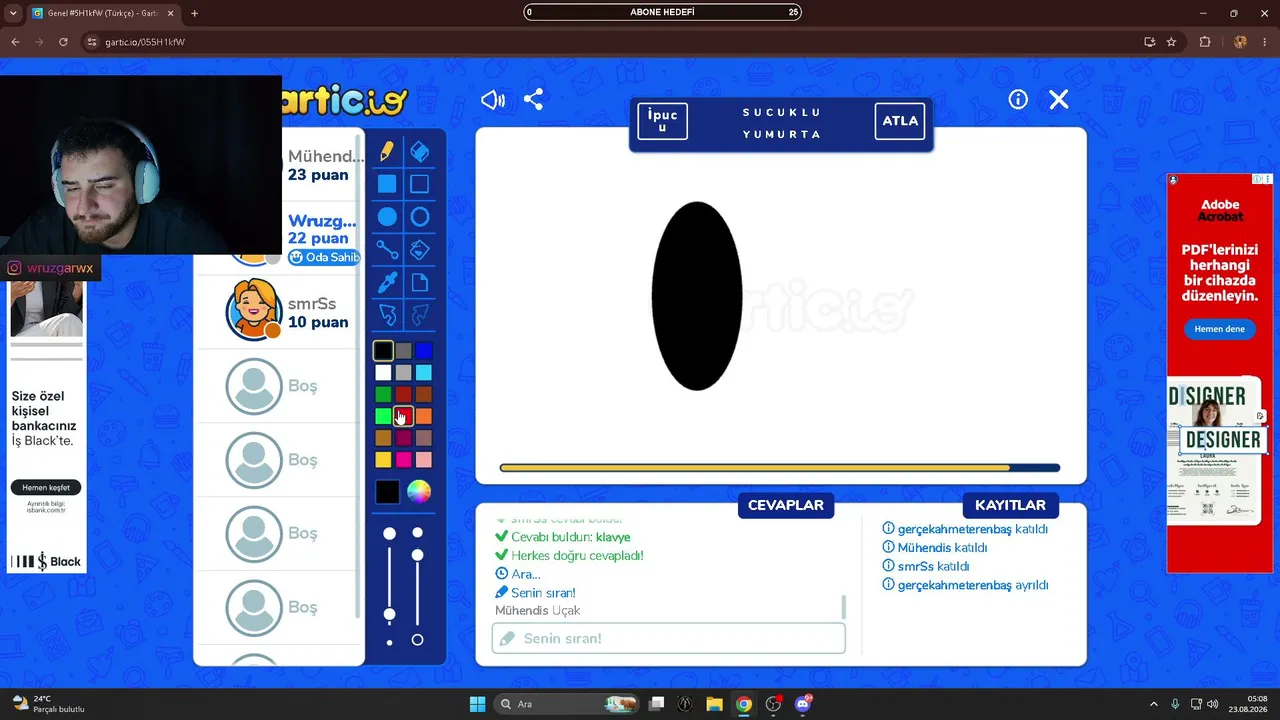Exit the room with the X icon

(x=1059, y=99)
